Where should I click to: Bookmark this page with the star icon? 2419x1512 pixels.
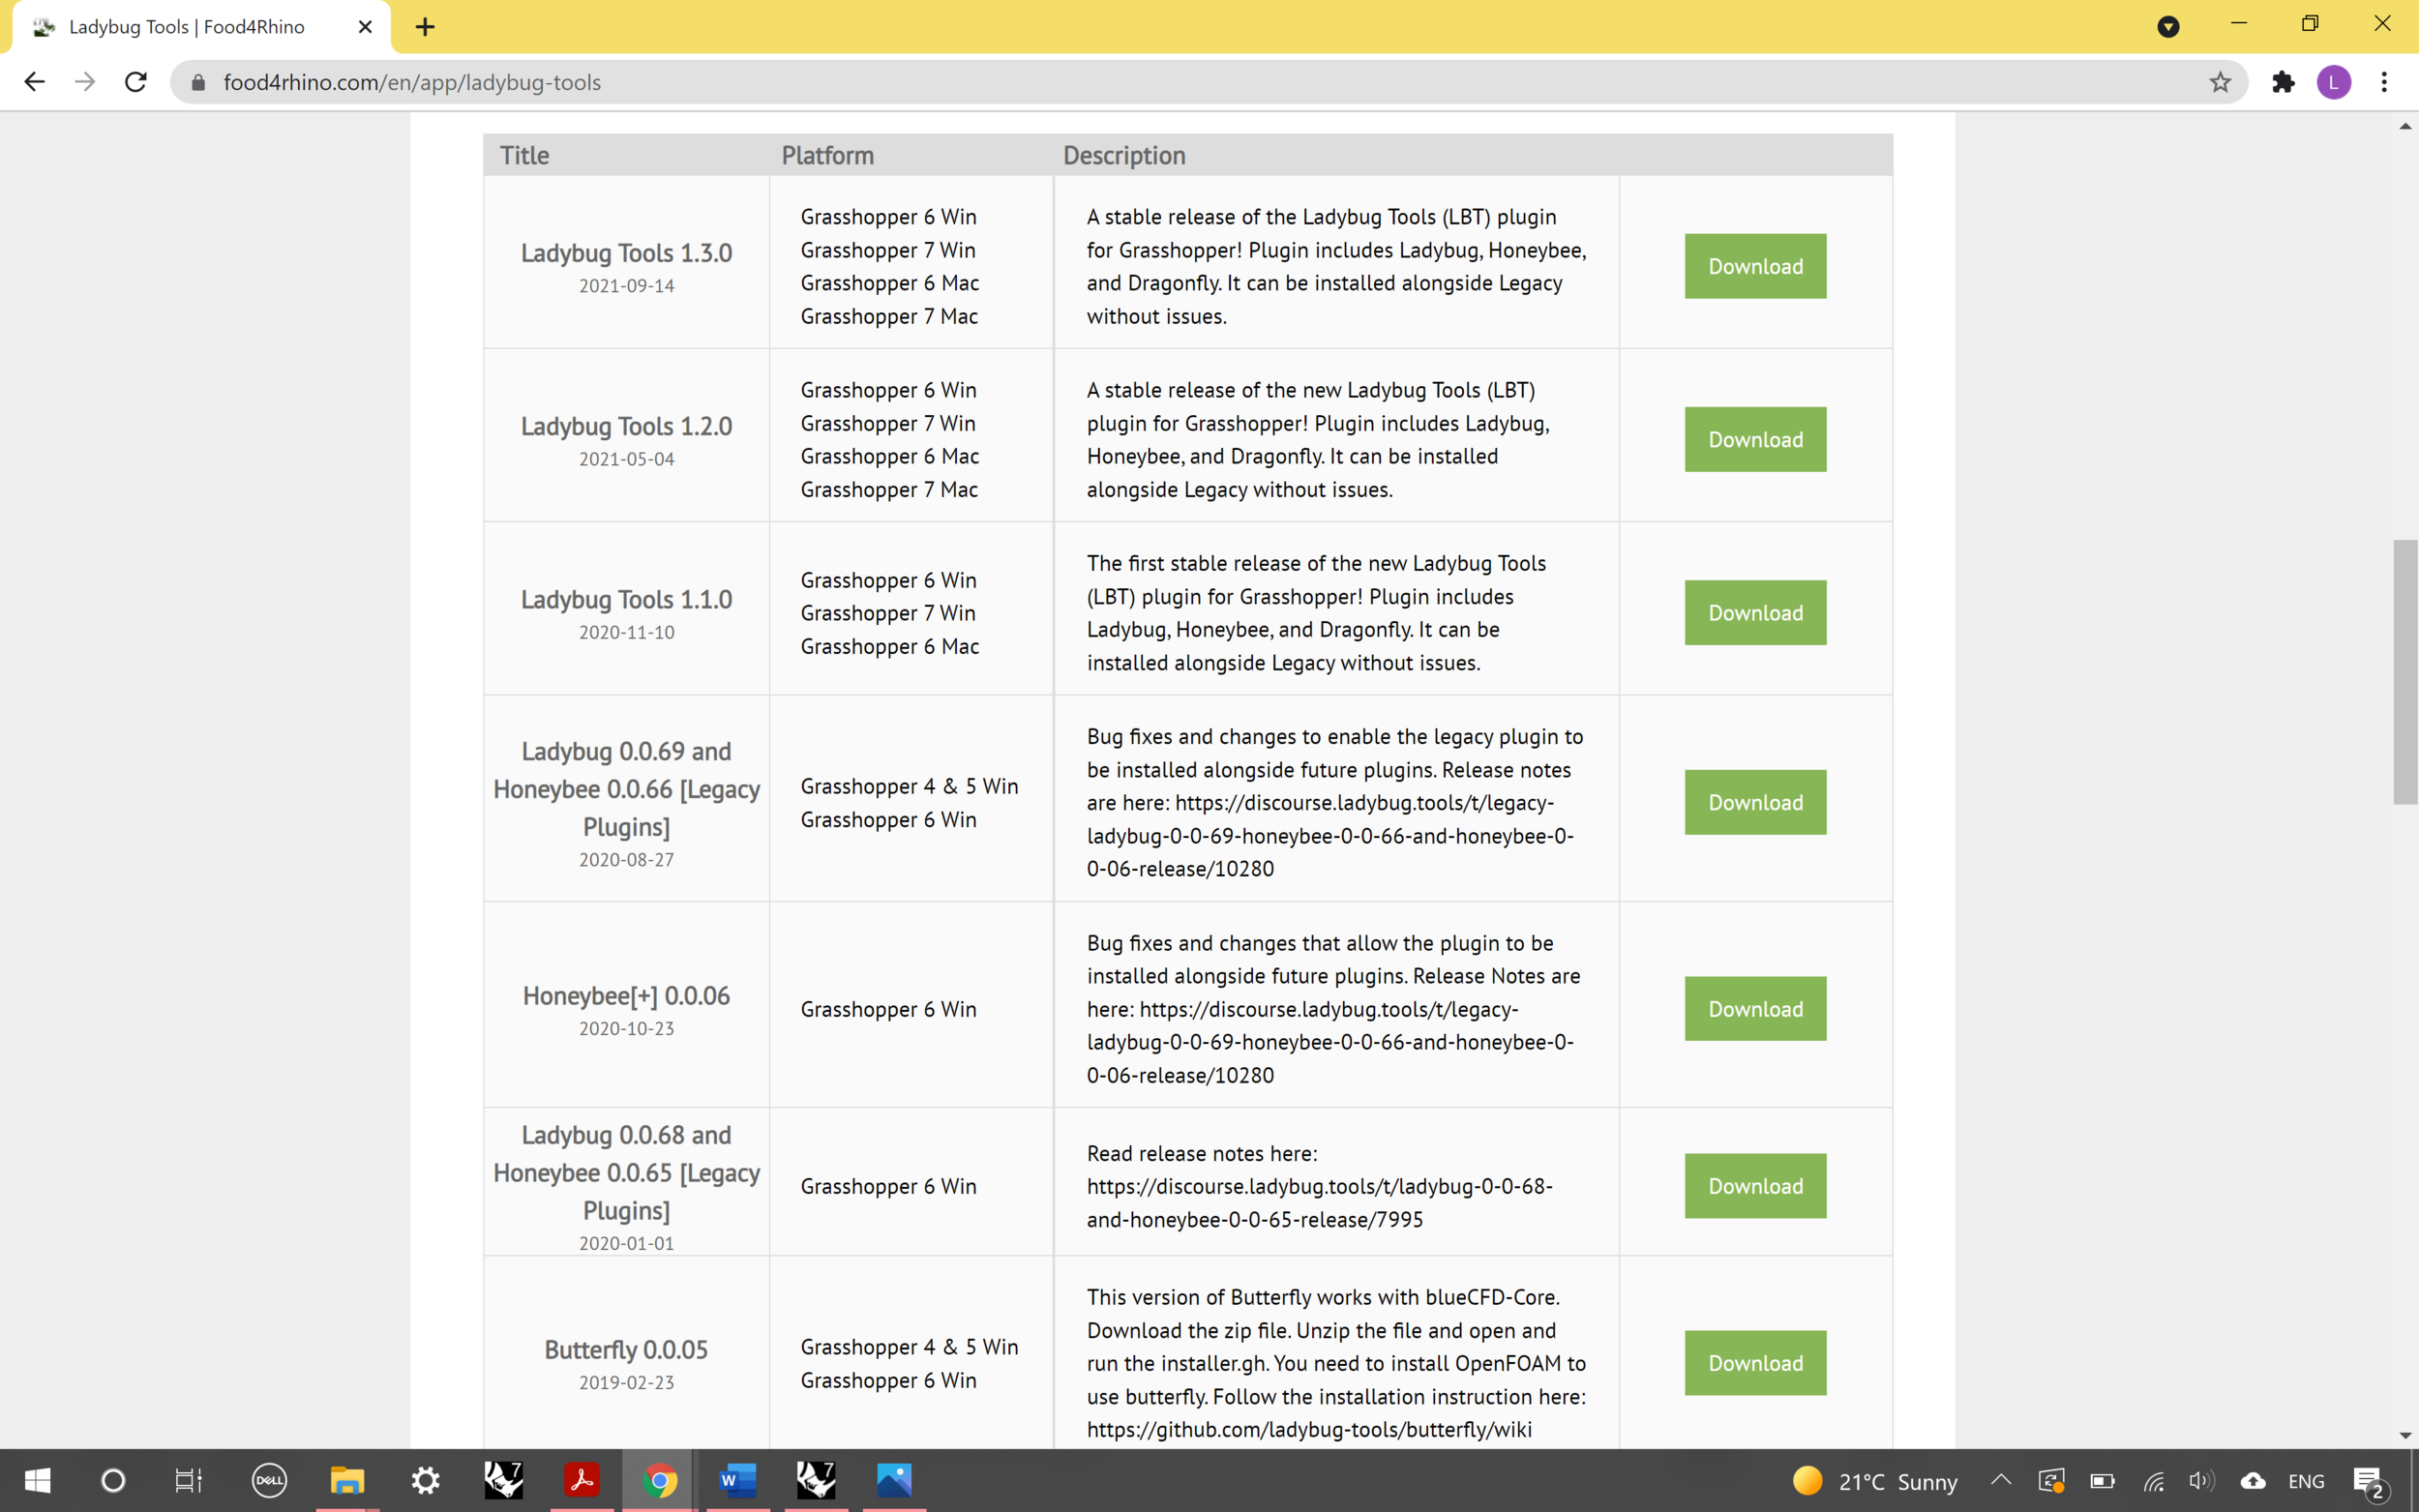coord(2220,82)
